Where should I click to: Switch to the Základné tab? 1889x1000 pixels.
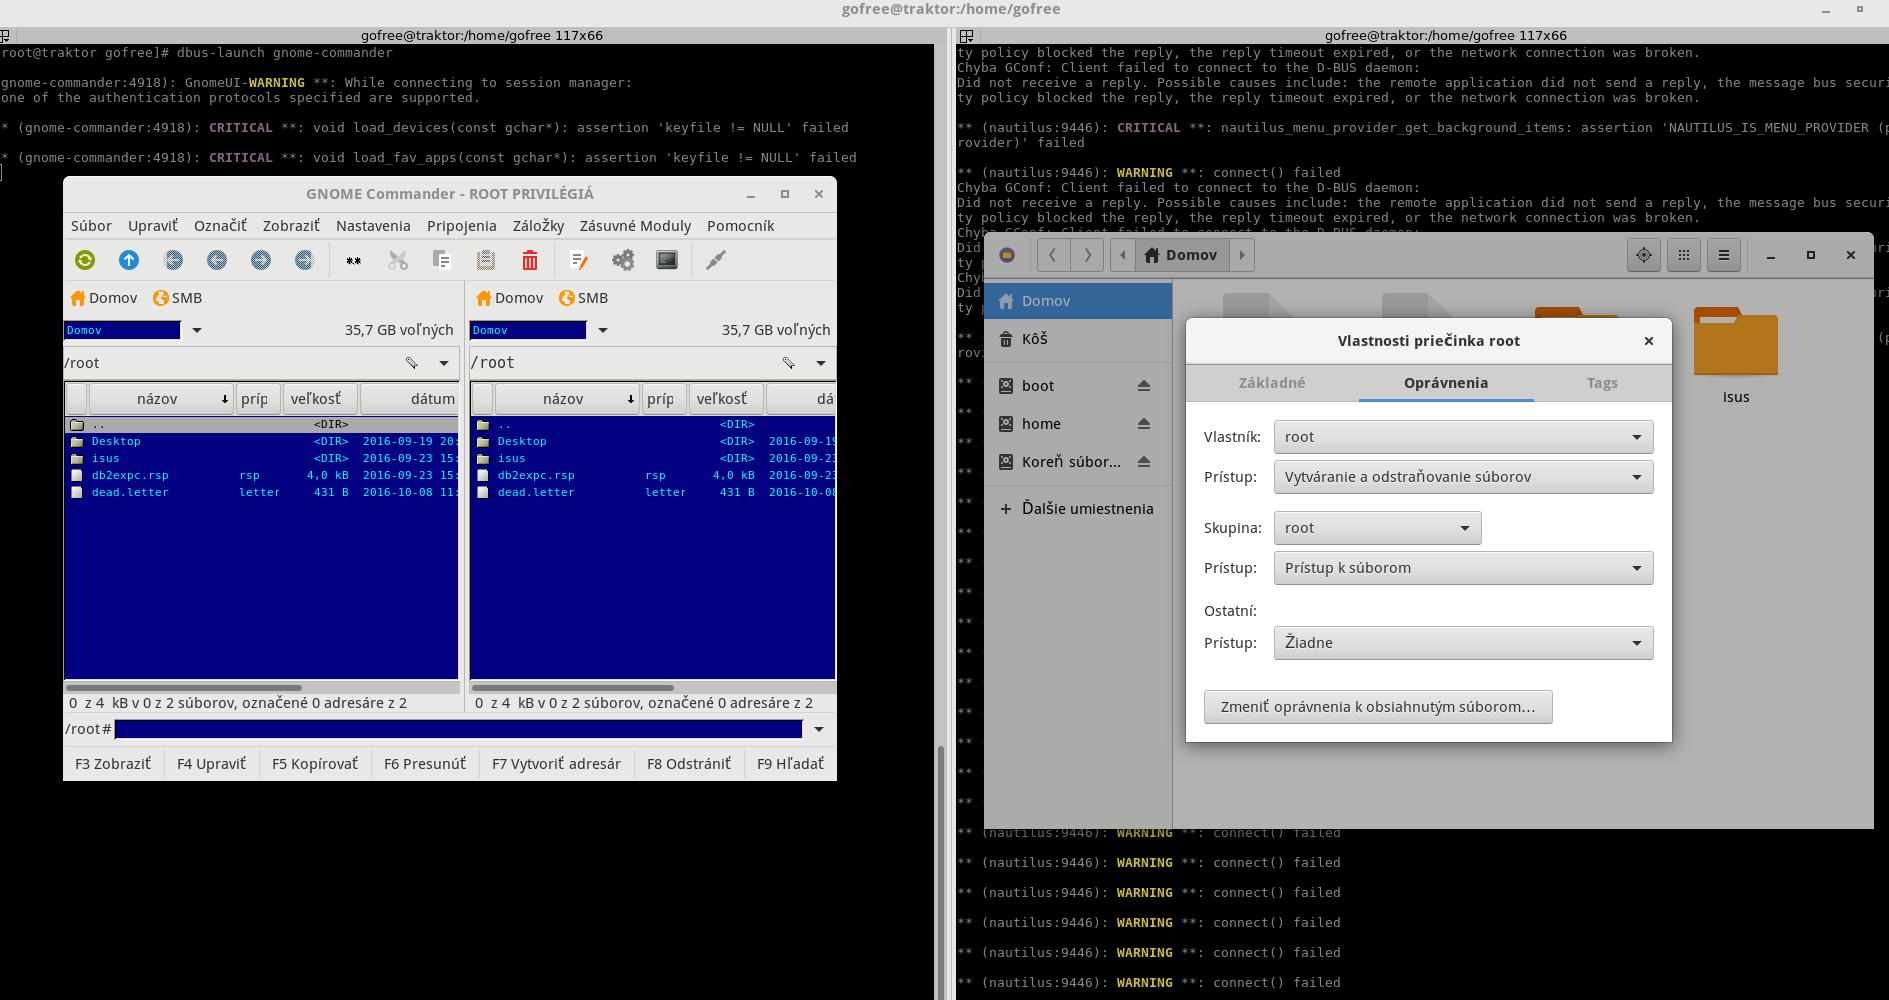(1272, 383)
